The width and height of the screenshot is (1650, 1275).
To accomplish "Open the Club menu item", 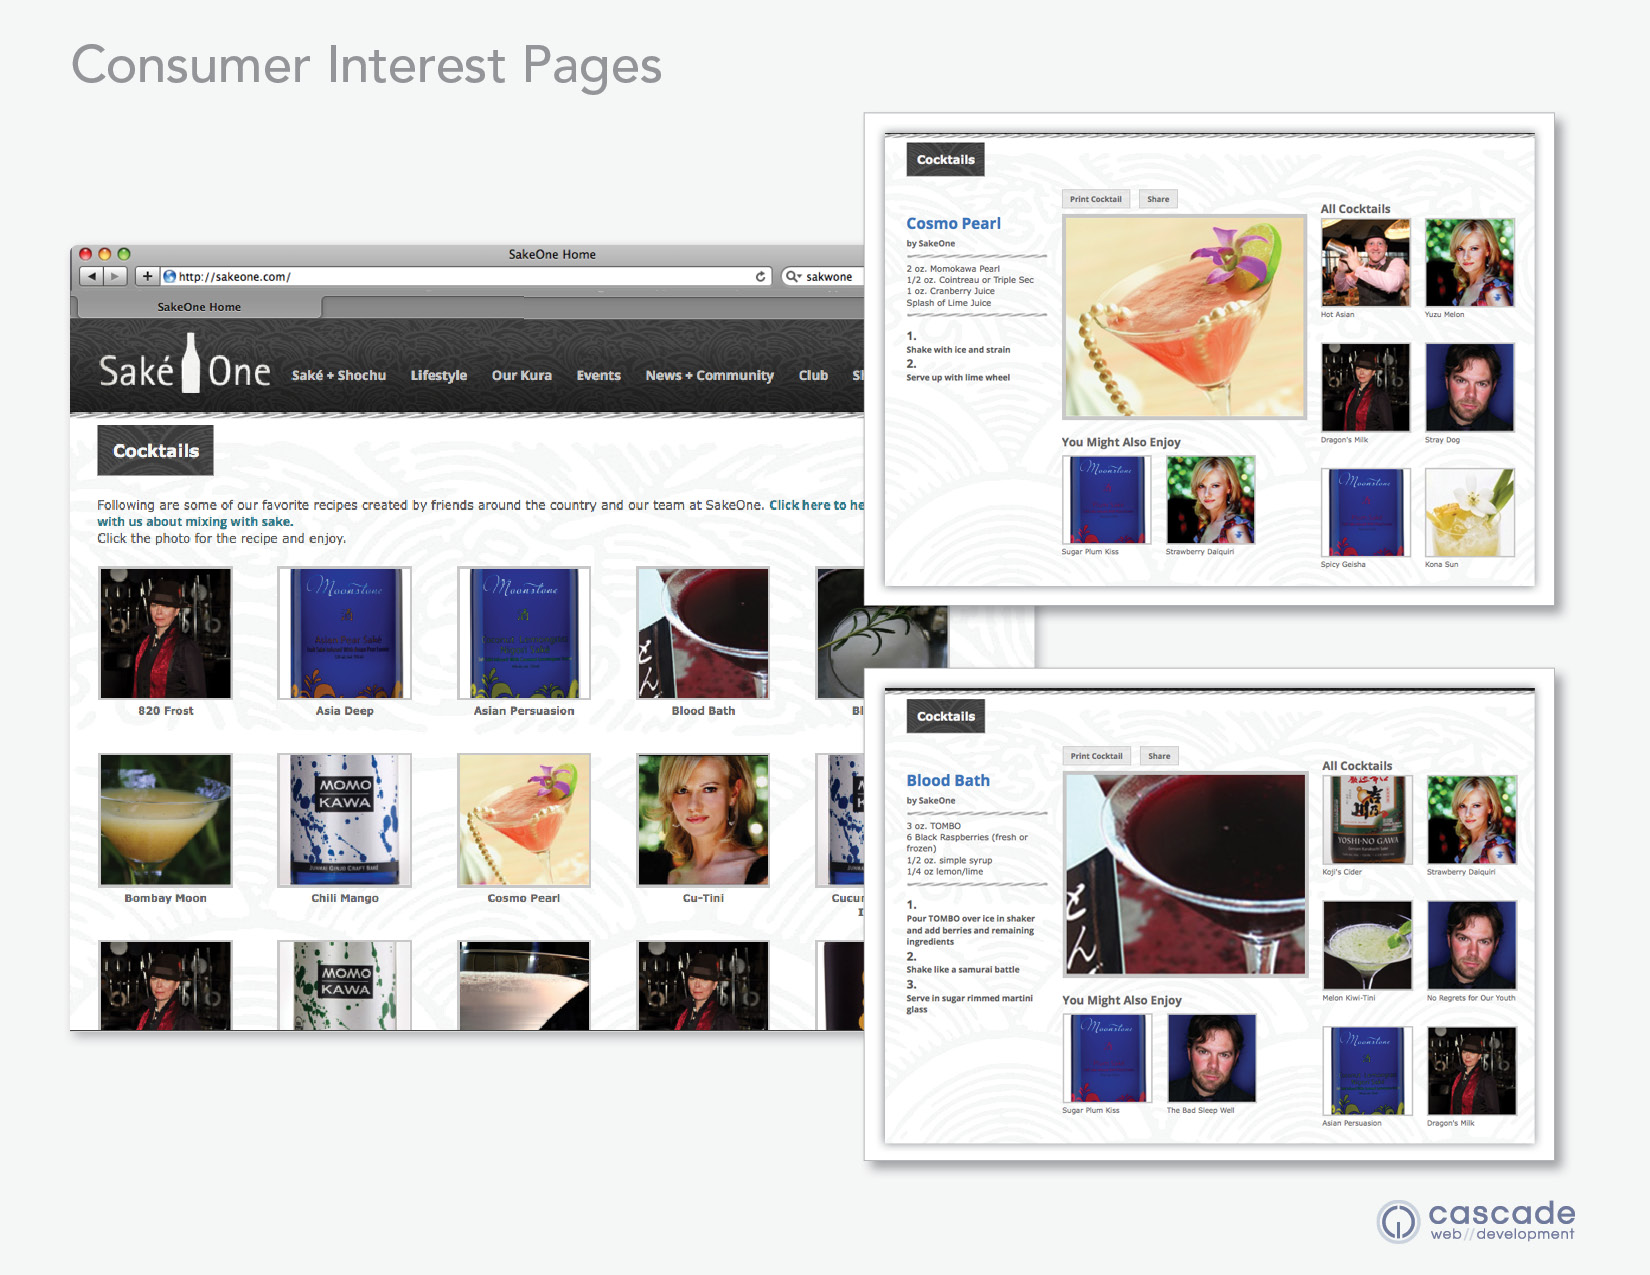I will point(813,375).
